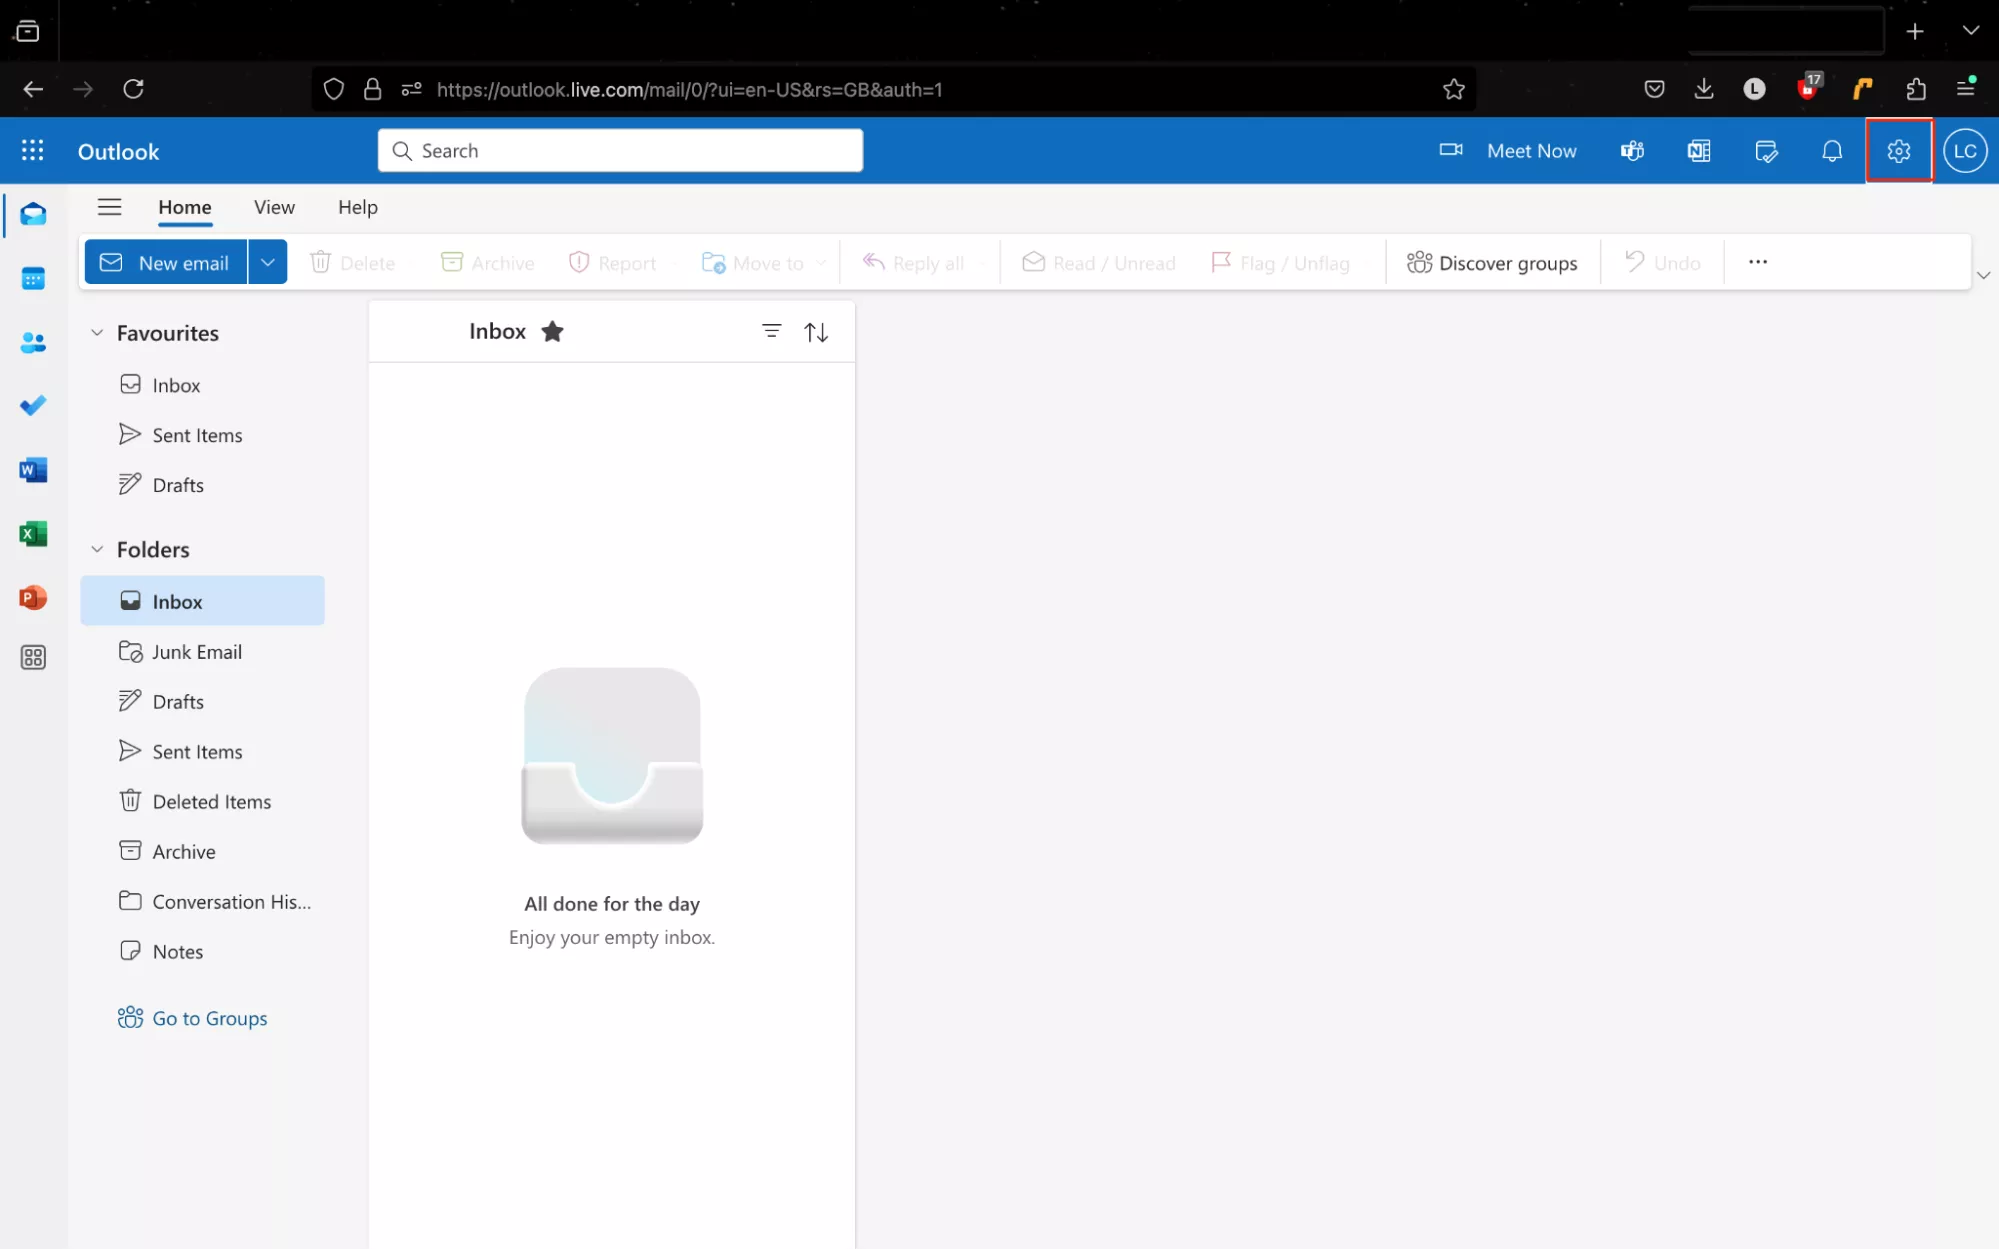This screenshot has height=1250, width=1999.
Task: Open People contacts in sidebar
Action: 33,343
